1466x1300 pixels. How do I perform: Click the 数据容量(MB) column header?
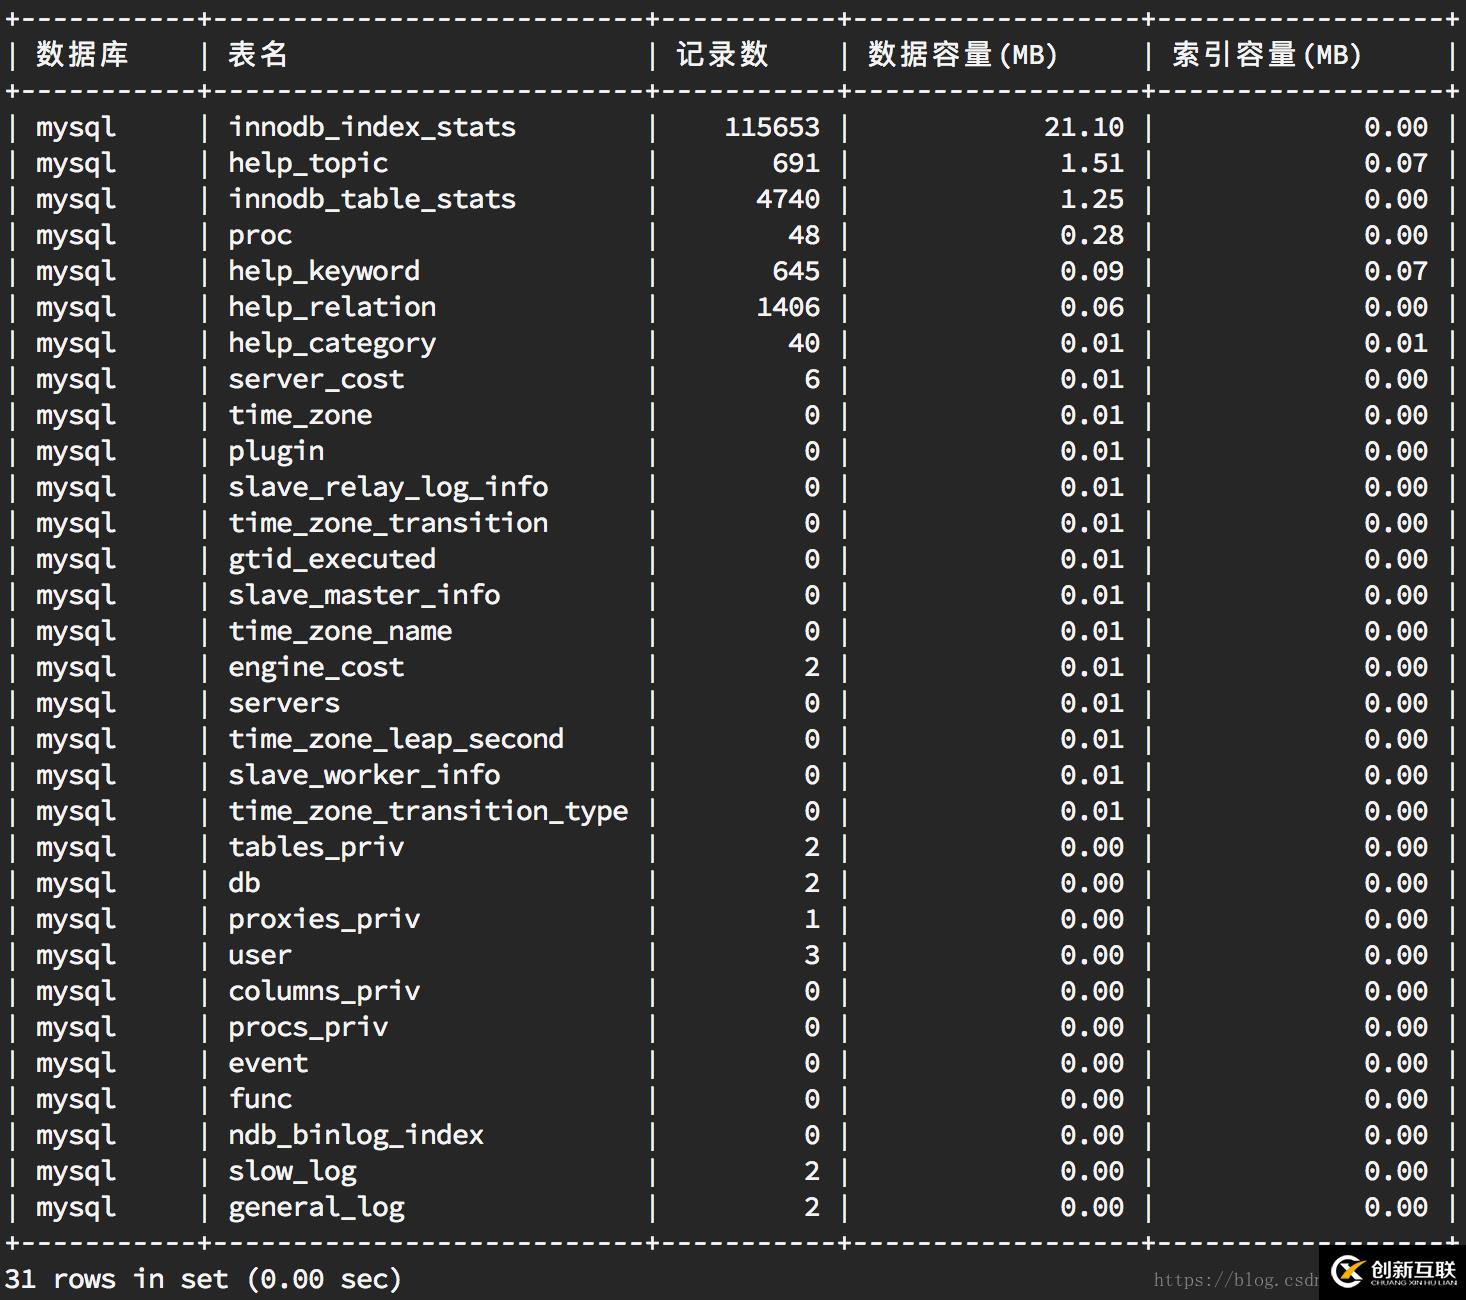(x=961, y=55)
